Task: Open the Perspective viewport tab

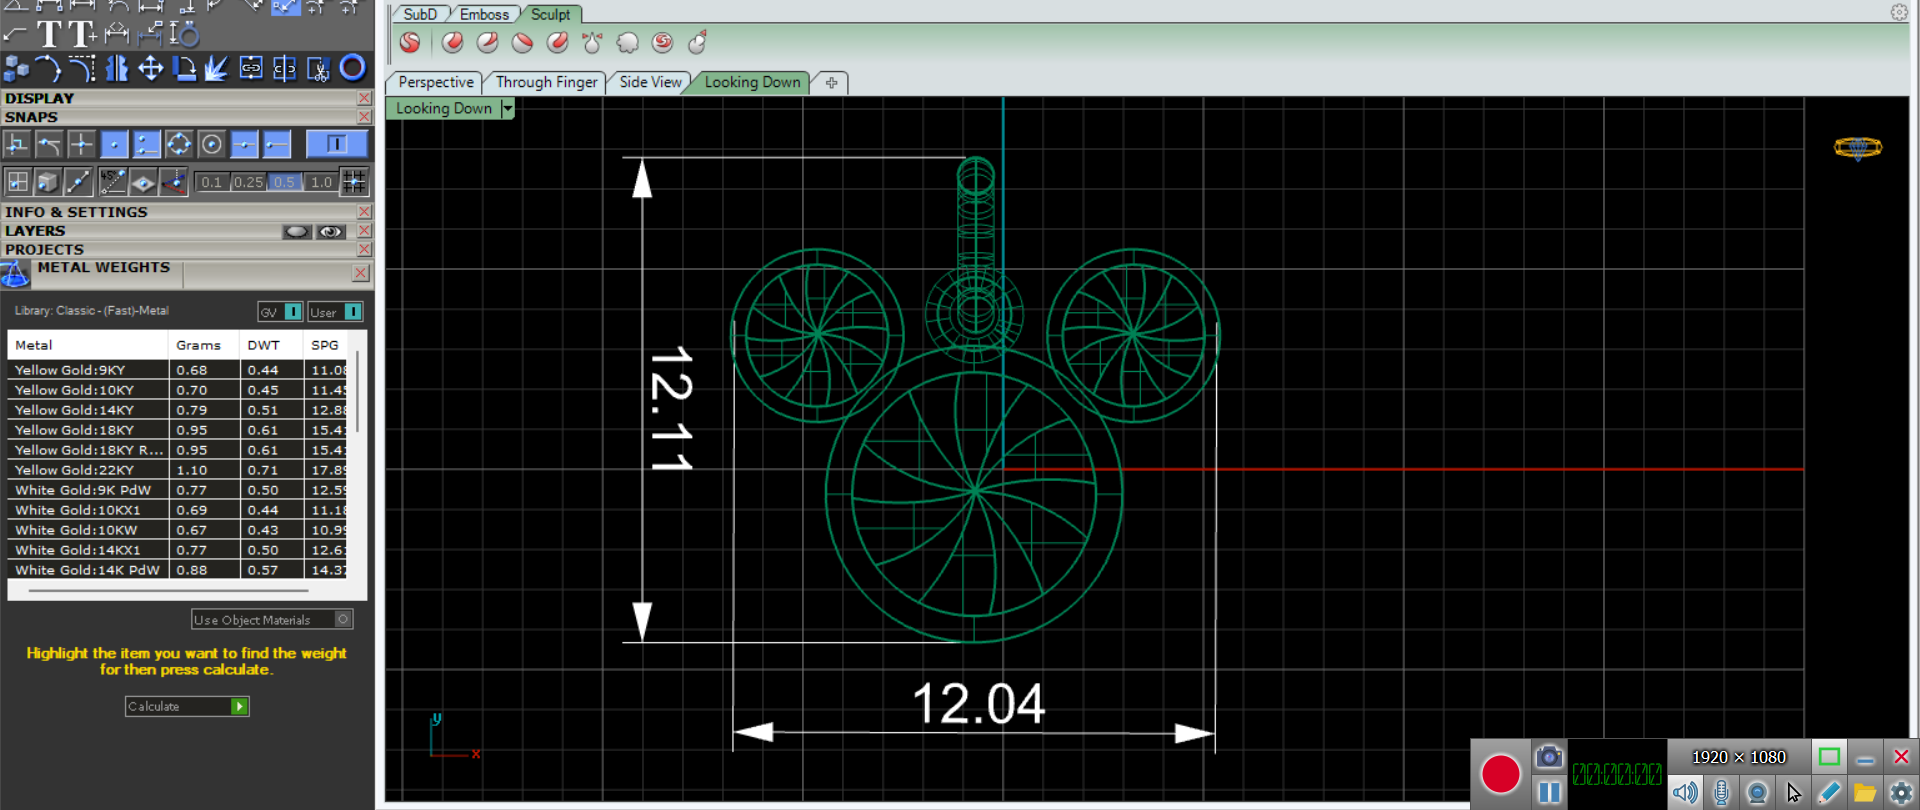Action: point(435,82)
